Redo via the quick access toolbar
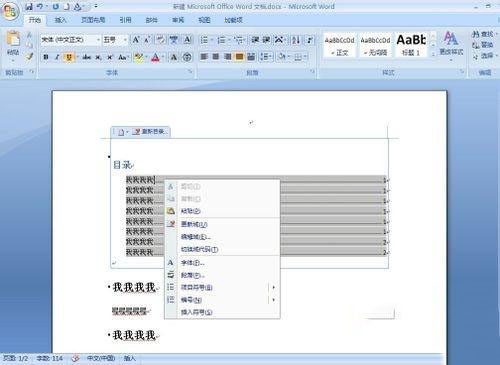 coord(56,6)
